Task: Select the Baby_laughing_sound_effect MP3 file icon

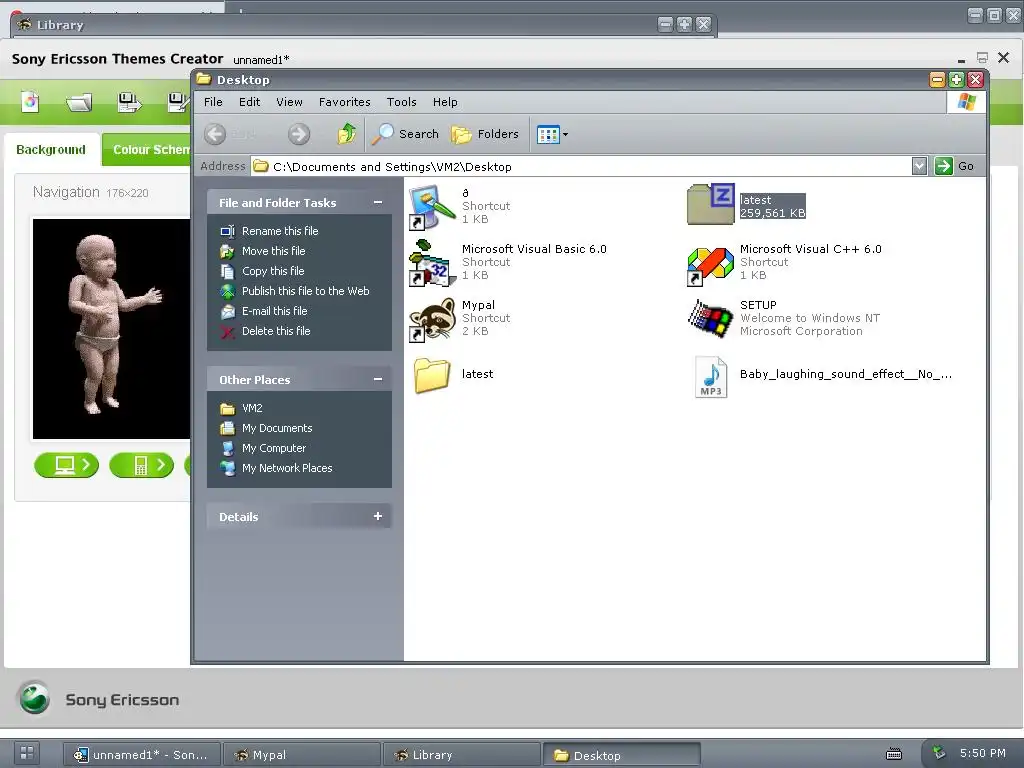Action: click(711, 377)
